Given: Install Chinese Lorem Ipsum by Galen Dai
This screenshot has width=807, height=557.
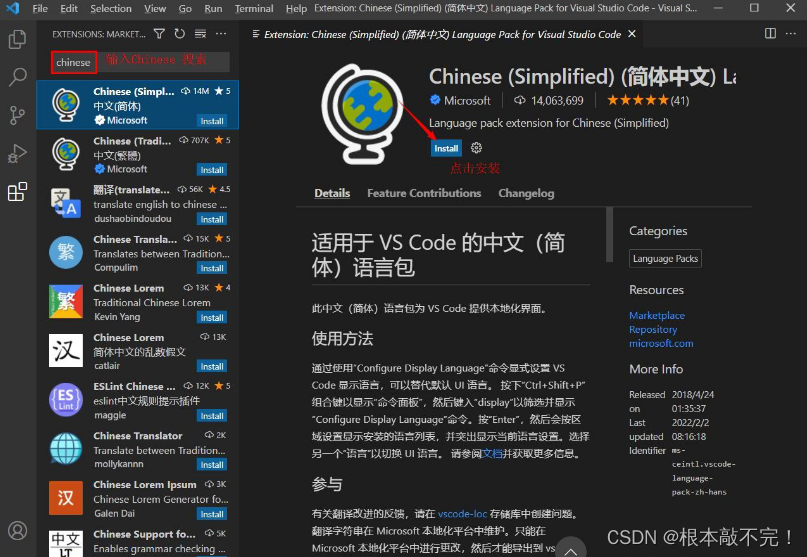Looking at the screenshot, I should coord(212,514).
